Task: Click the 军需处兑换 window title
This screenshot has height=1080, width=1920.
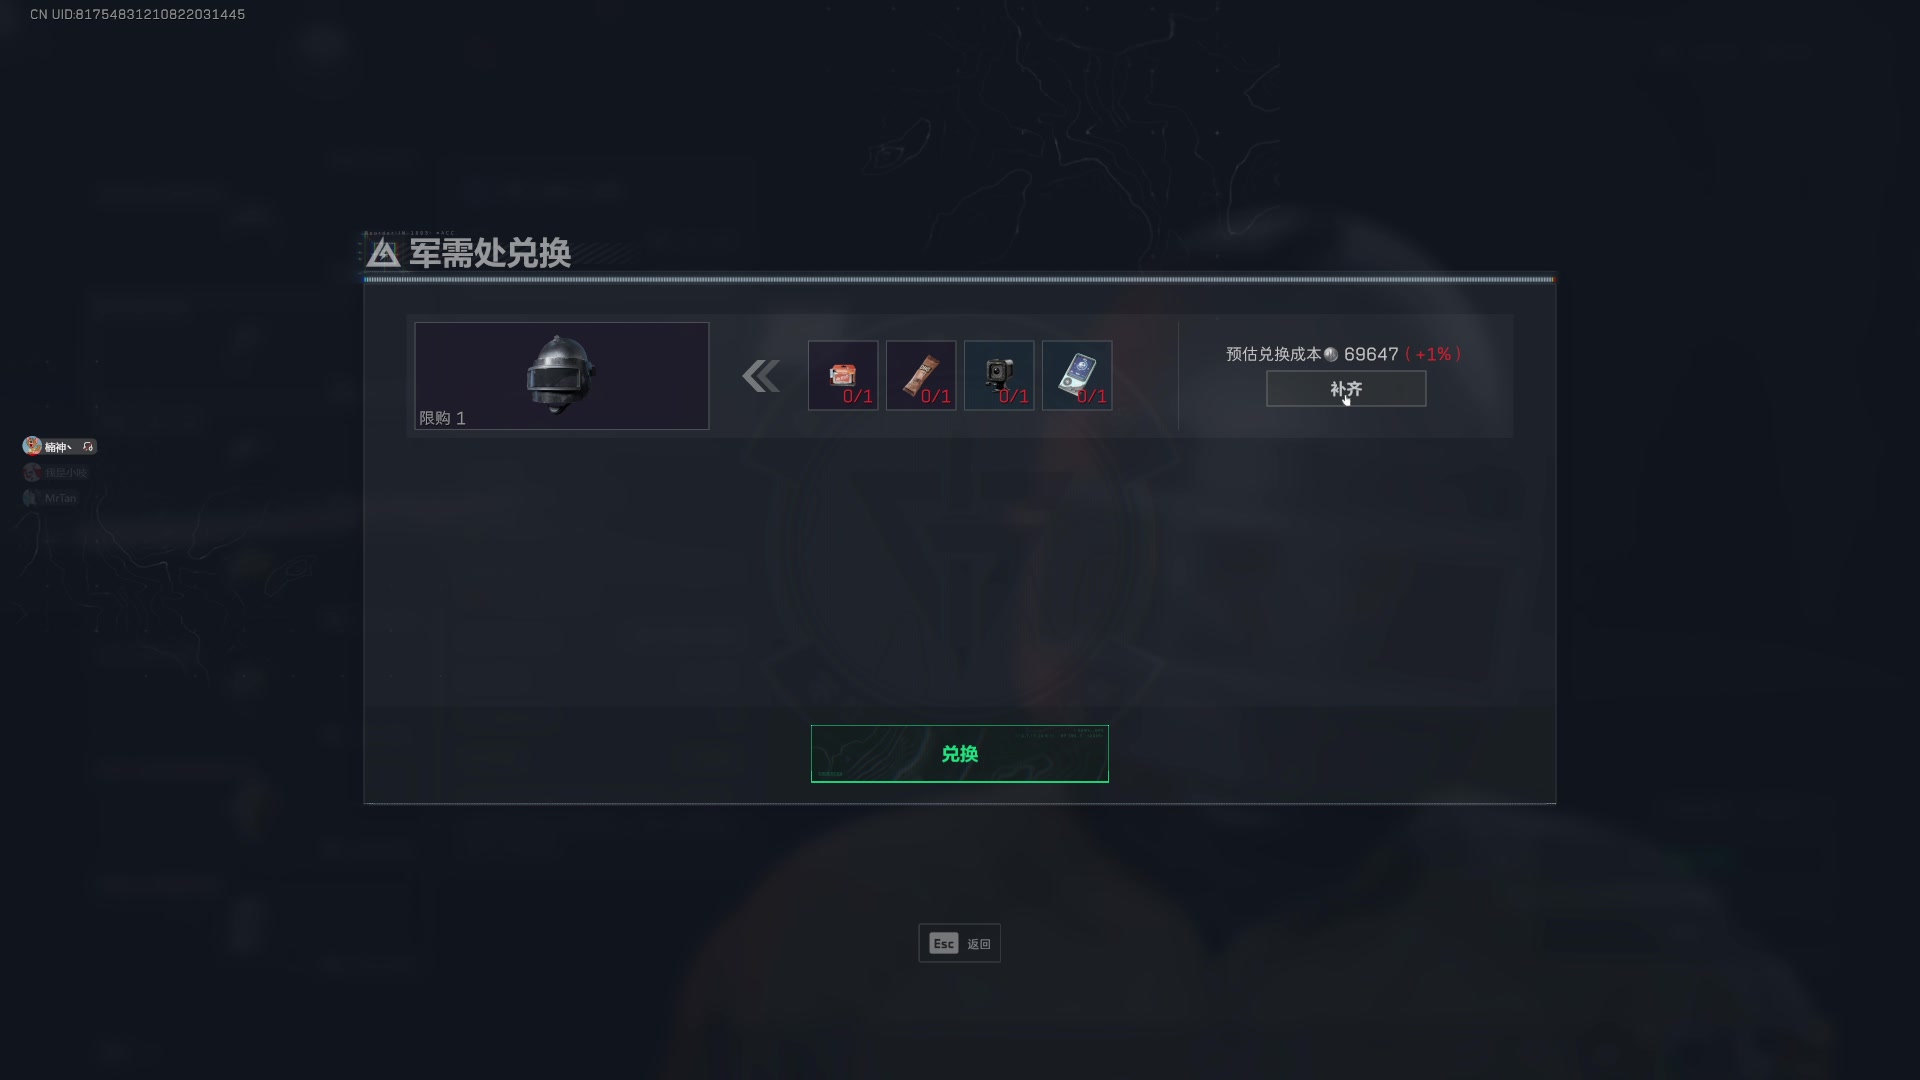Action: 490,253
